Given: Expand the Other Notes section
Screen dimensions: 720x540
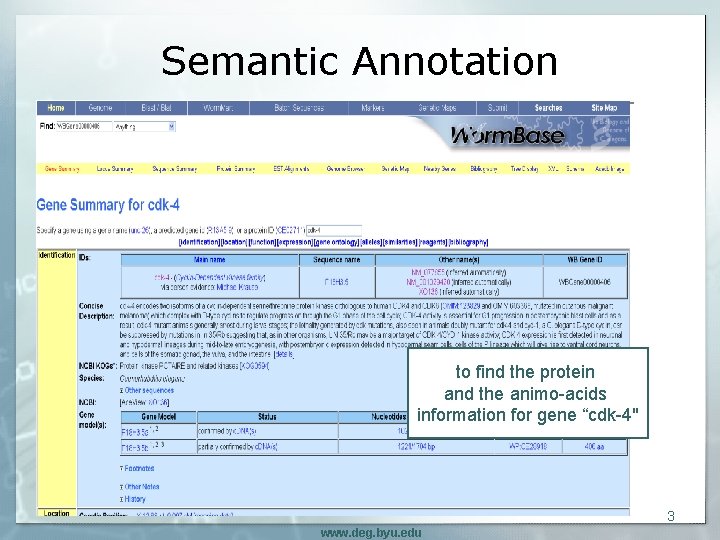Looking at the screenshot, I should coord(139,487).
